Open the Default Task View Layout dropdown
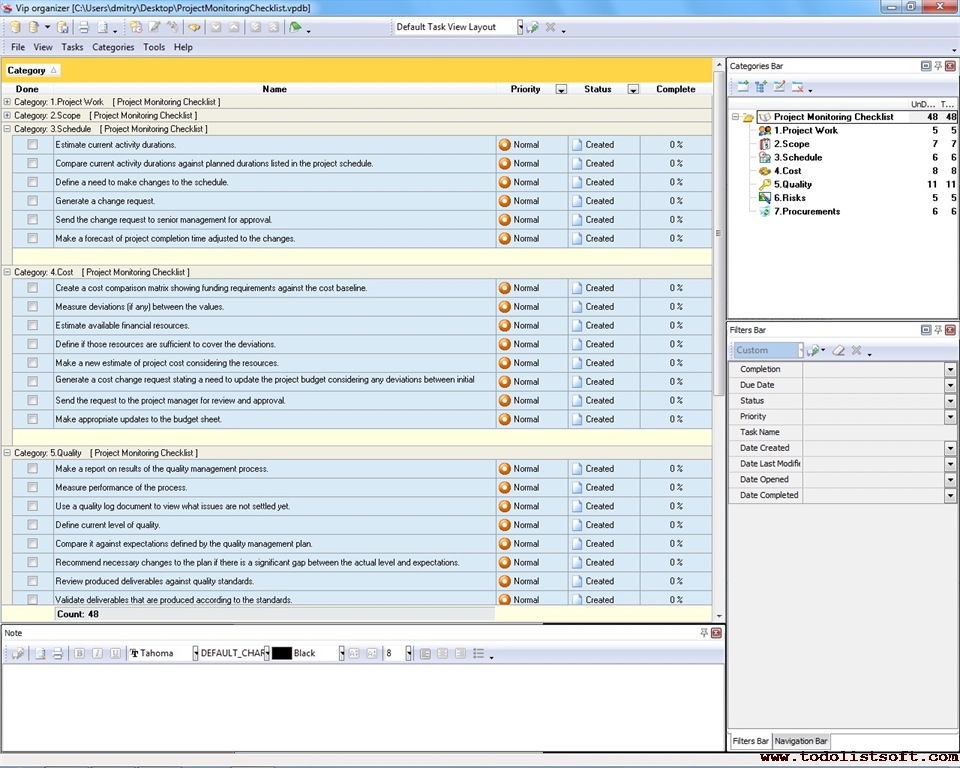This screenshot has height=768, width=960. point(520,27)
